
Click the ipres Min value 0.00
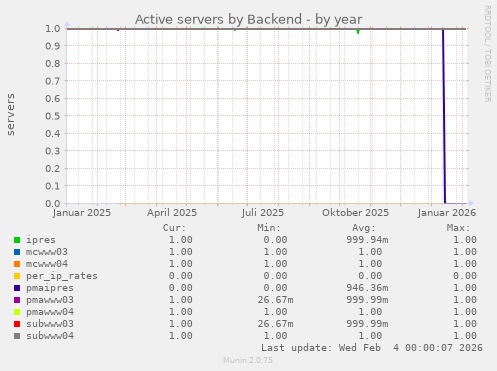point(275,240)
